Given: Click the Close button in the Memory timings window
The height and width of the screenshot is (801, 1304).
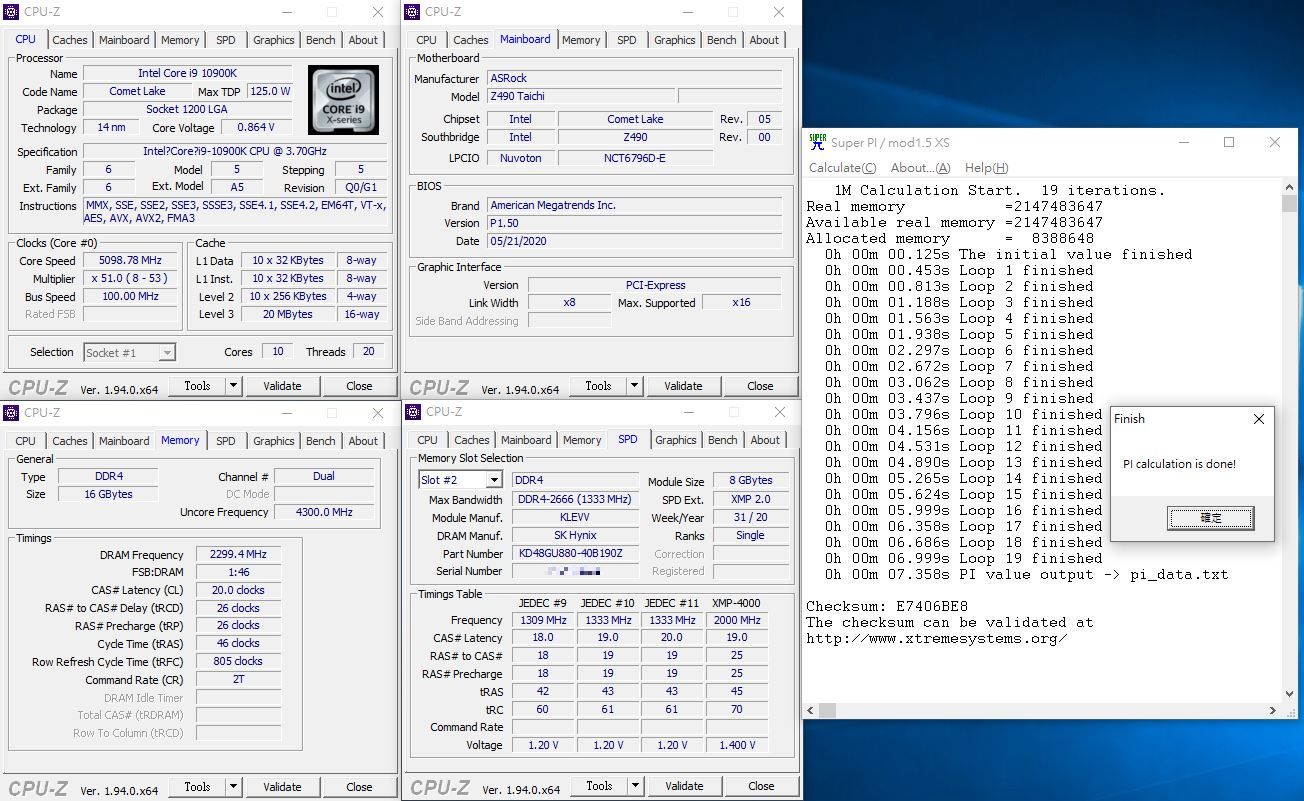Looking at the screenshot, I should point(359,787).
